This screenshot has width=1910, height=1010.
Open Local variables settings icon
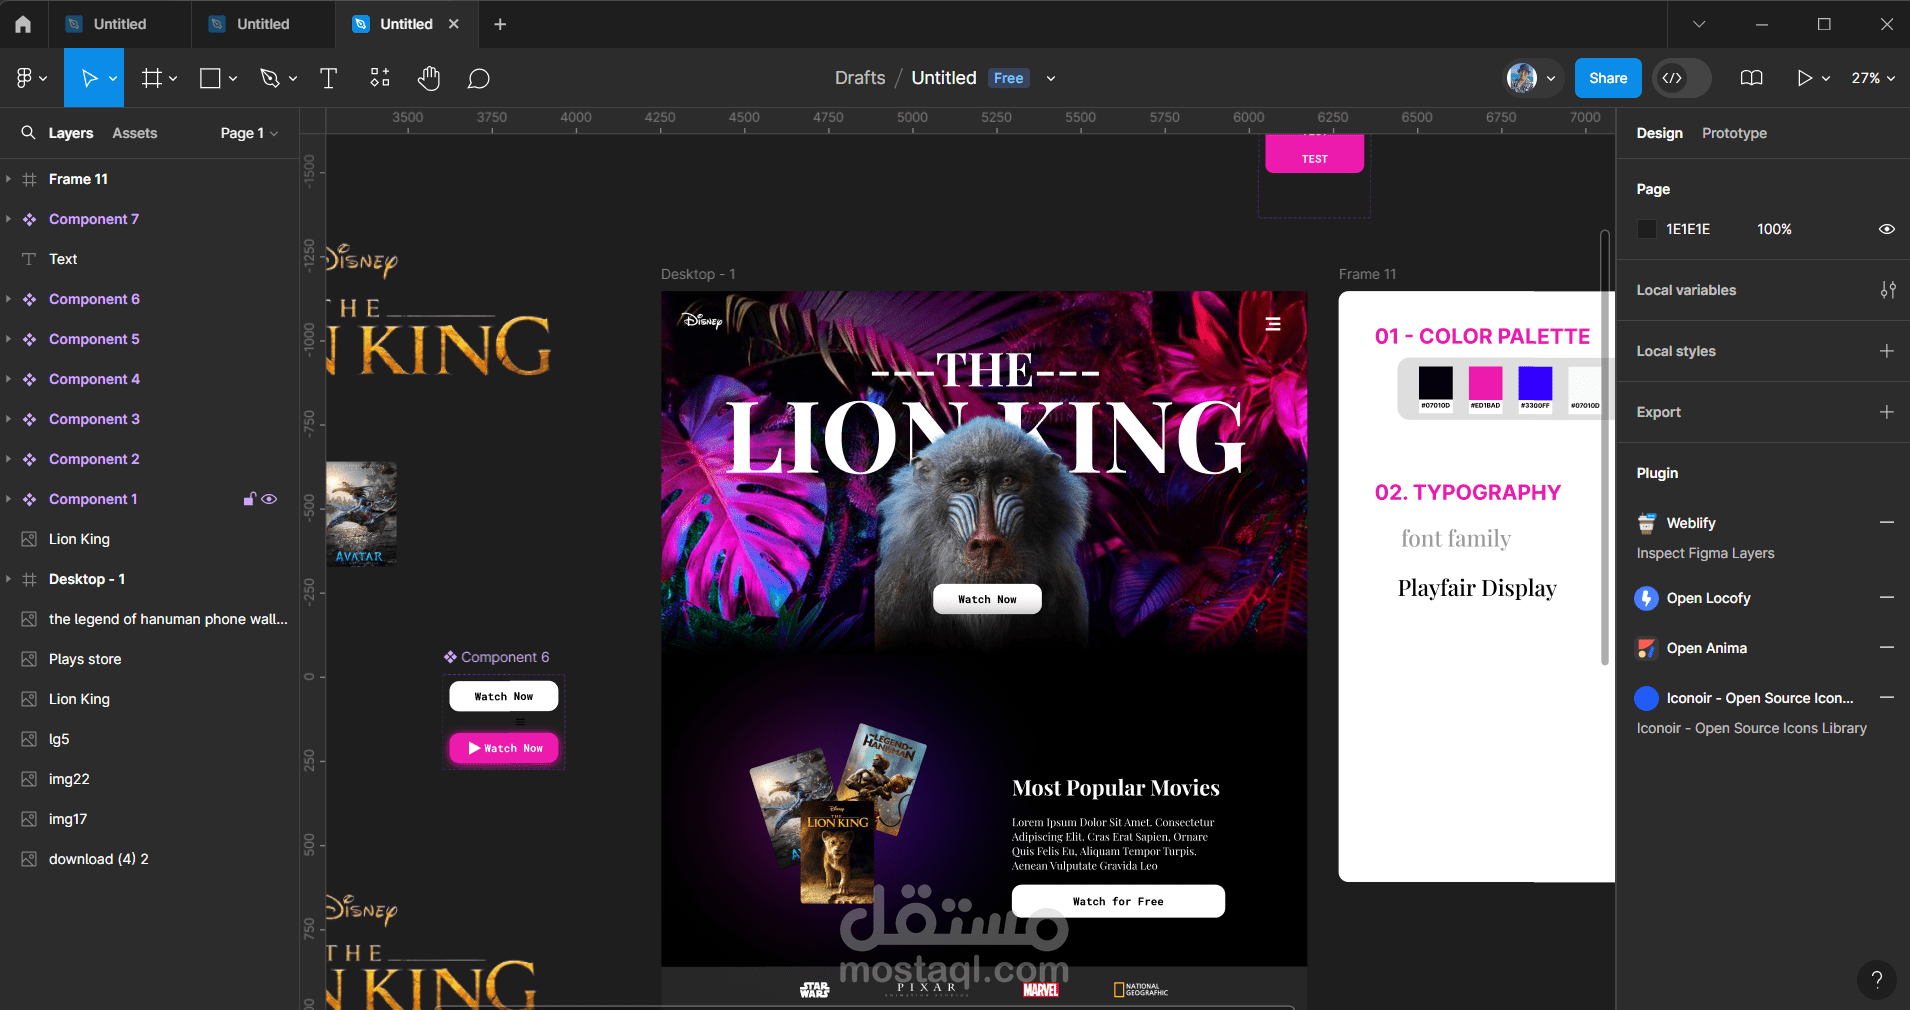point(1887,290)
